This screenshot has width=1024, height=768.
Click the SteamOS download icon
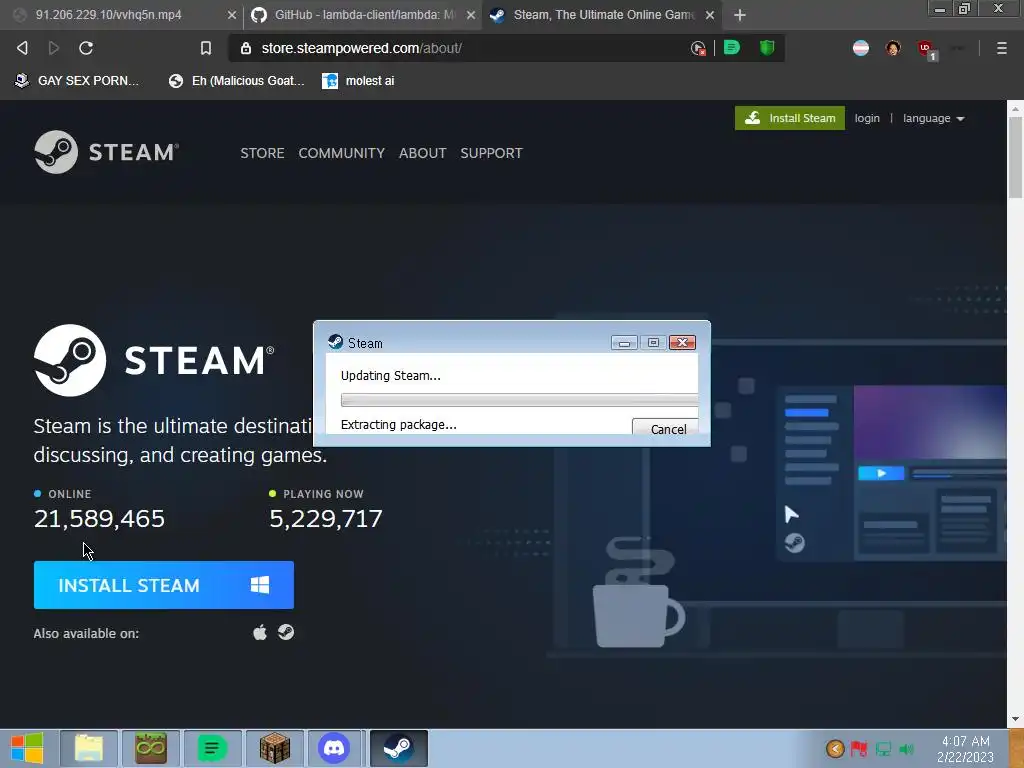[286, 632]
